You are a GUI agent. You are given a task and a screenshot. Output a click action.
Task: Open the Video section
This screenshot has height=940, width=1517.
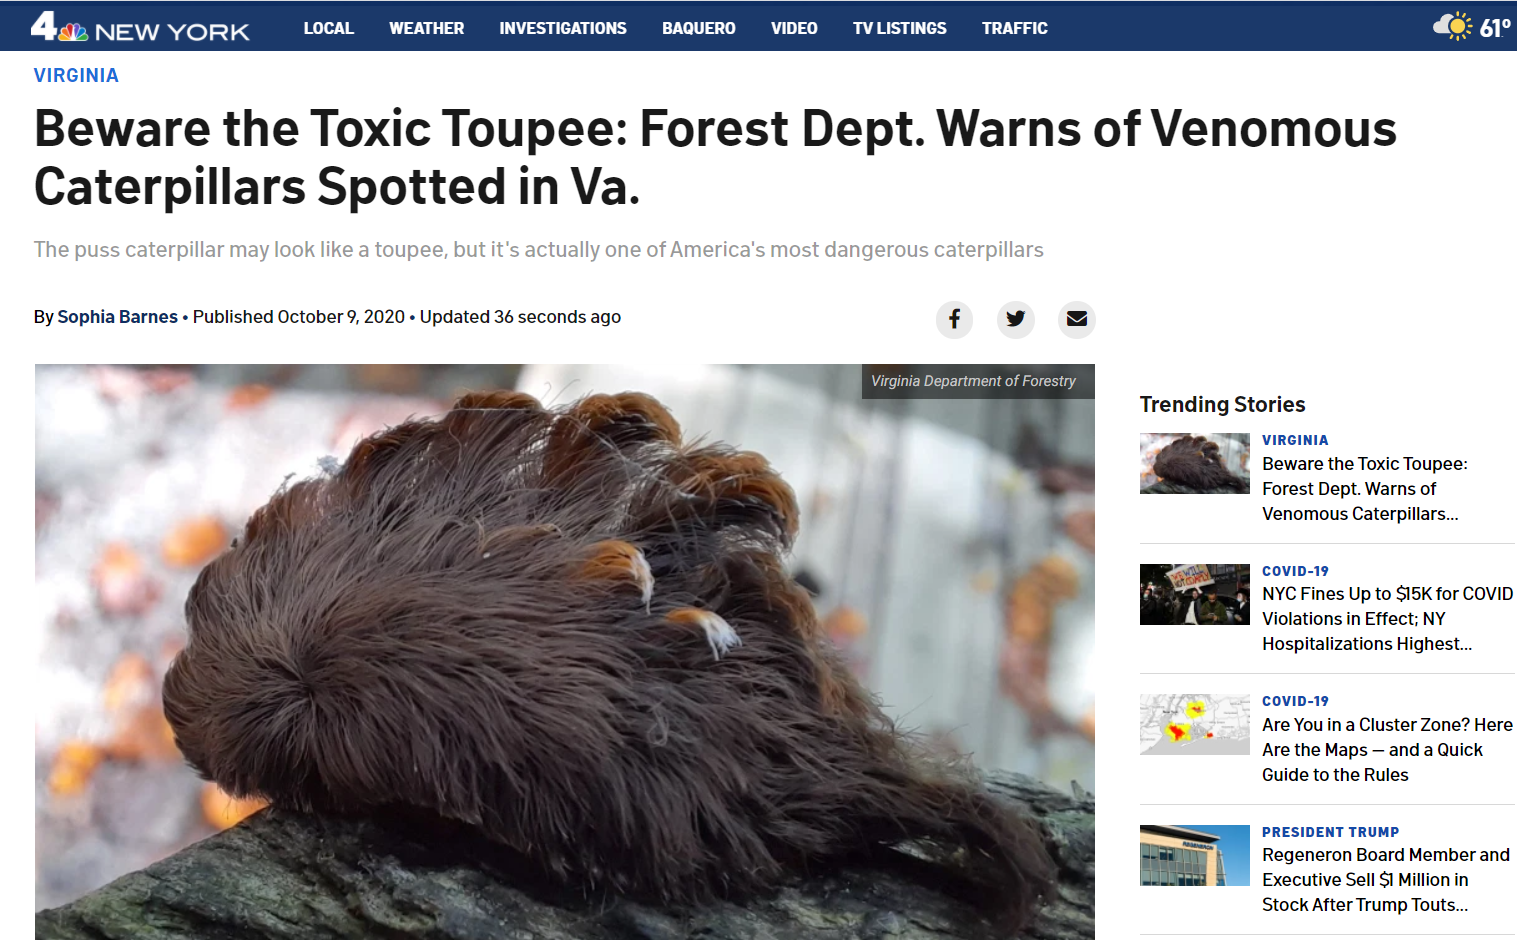(794, 28)
